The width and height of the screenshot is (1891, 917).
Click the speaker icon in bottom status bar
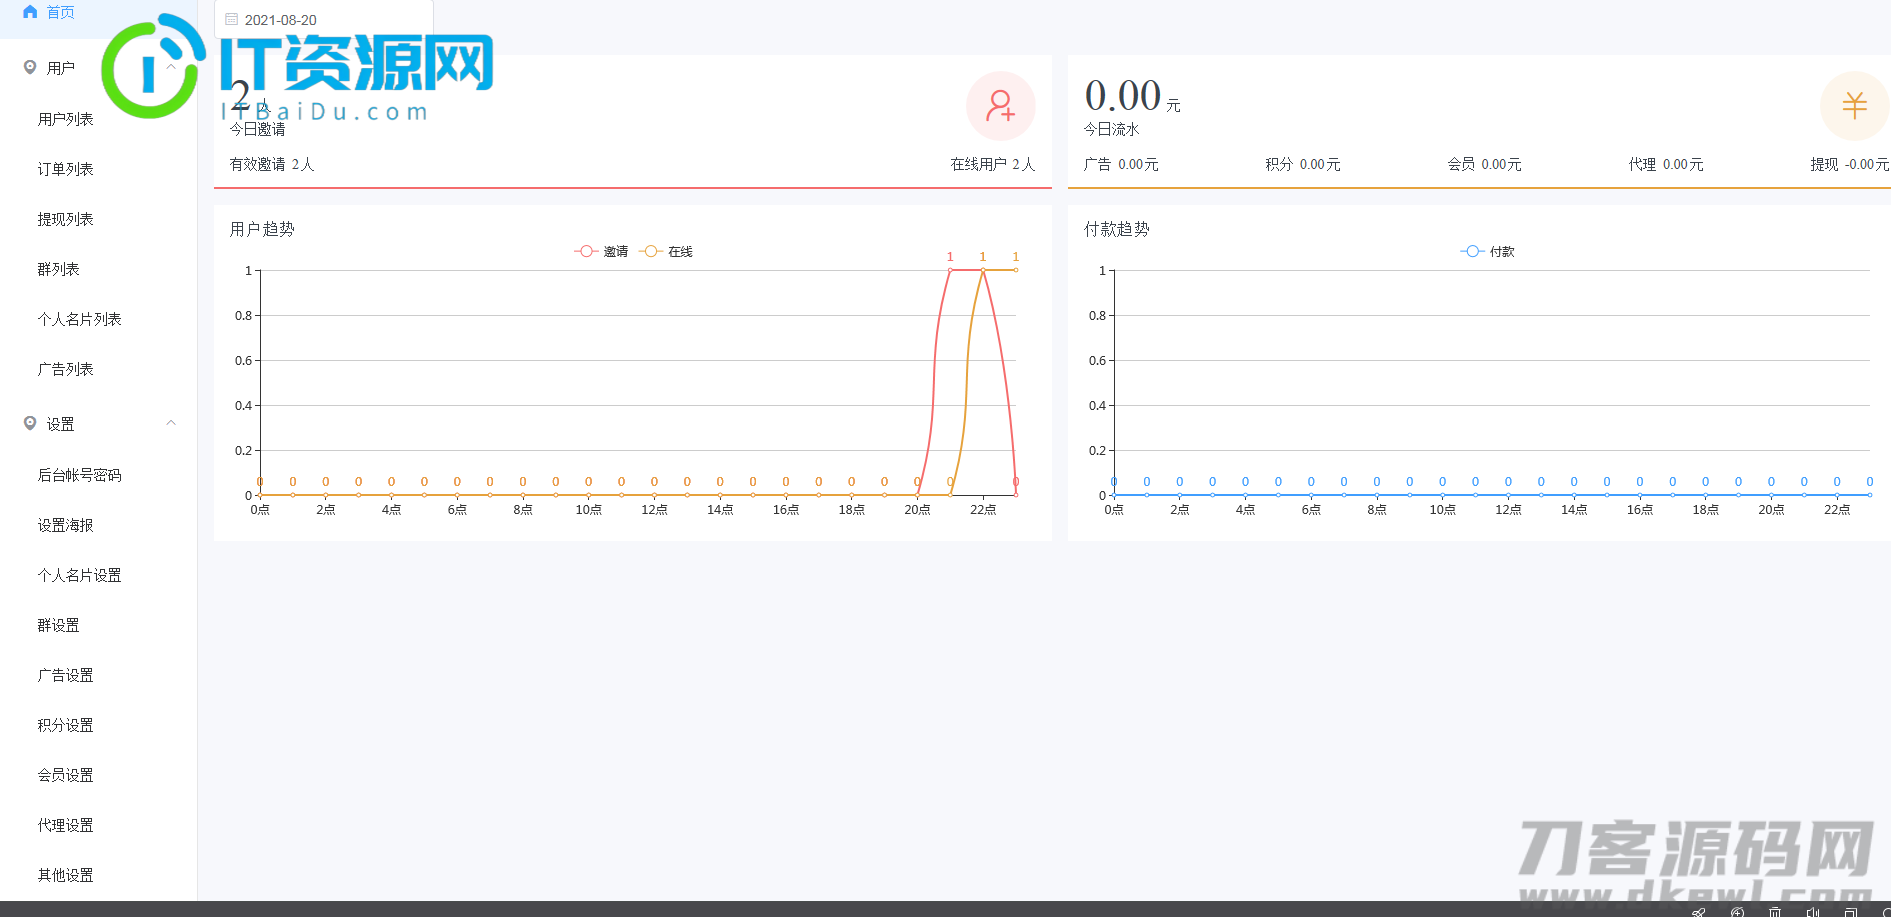click(x=1813, y=911)
